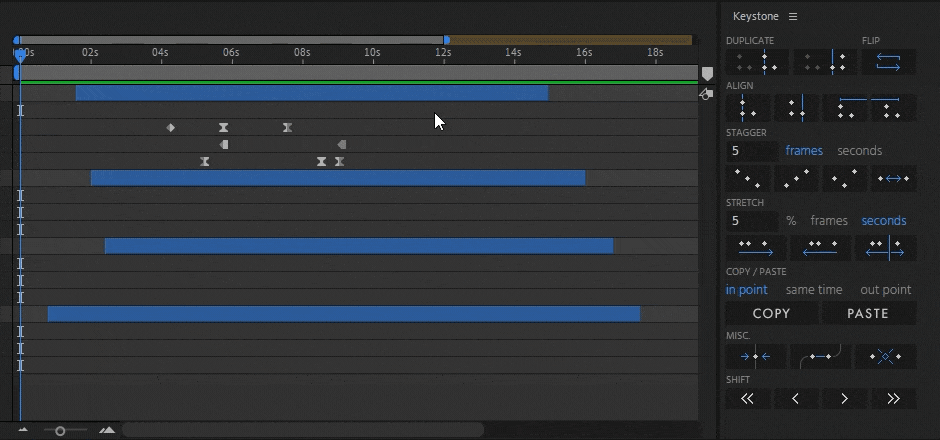This screenshot has height=440, width=940.
Task: Click the first Misc icon with inward arrows
Action: point(755,356)
